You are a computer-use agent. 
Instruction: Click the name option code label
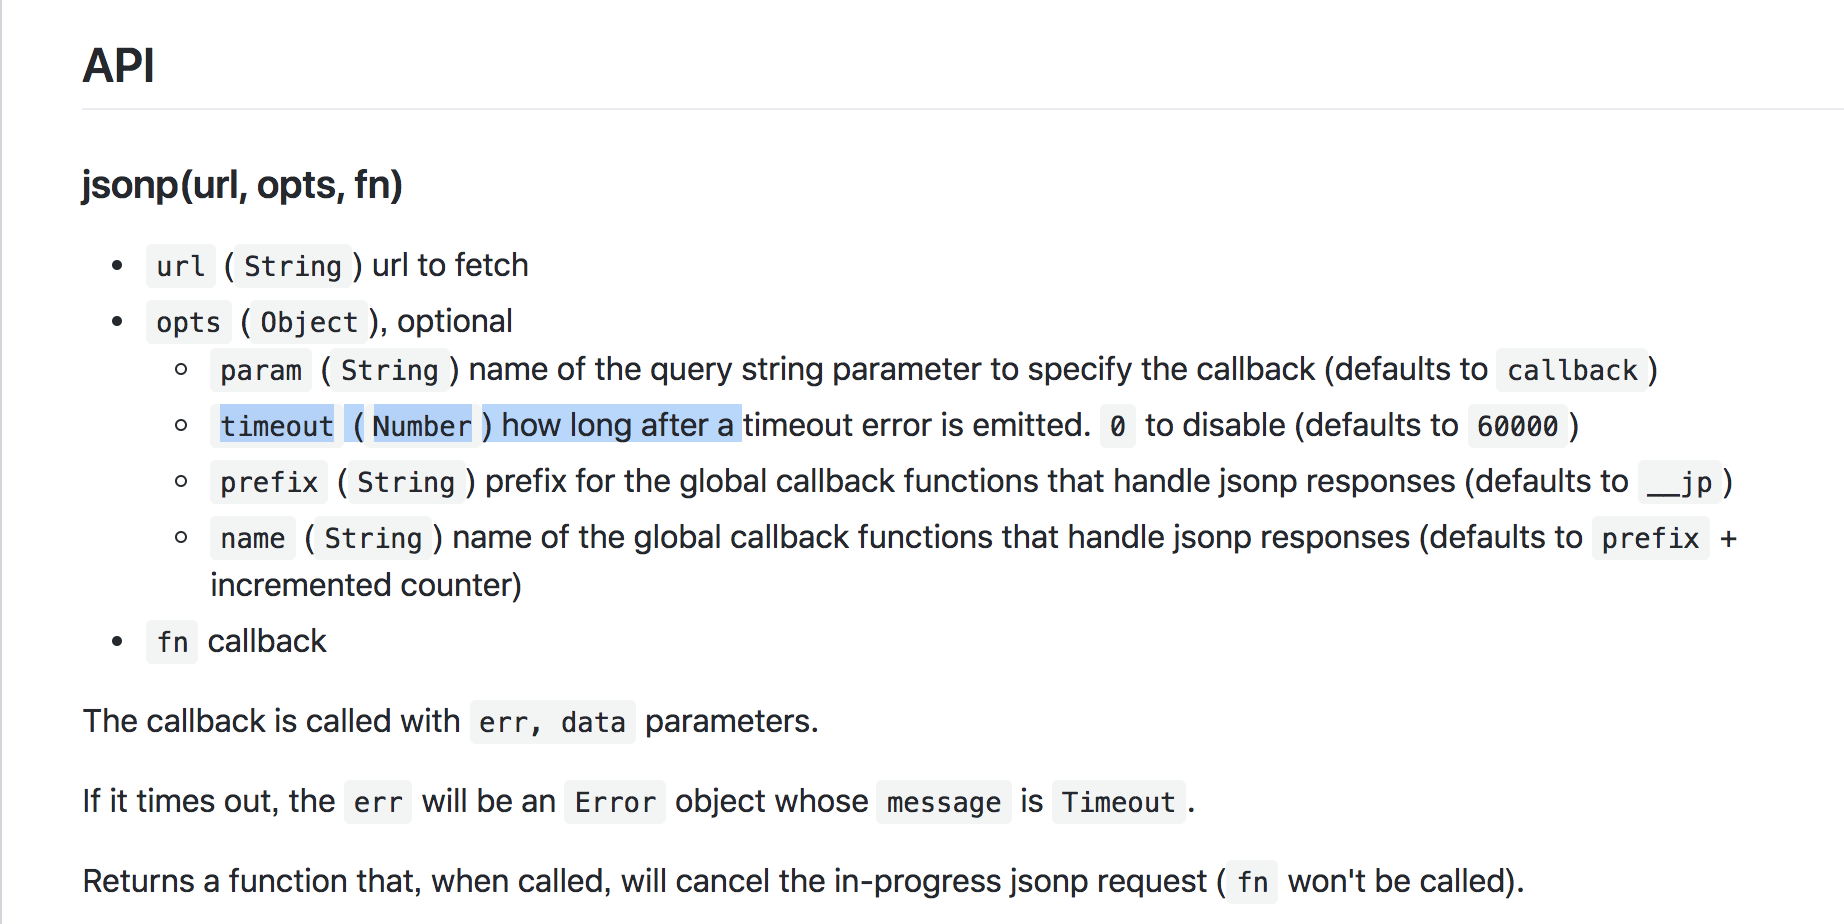pos(253,538)
